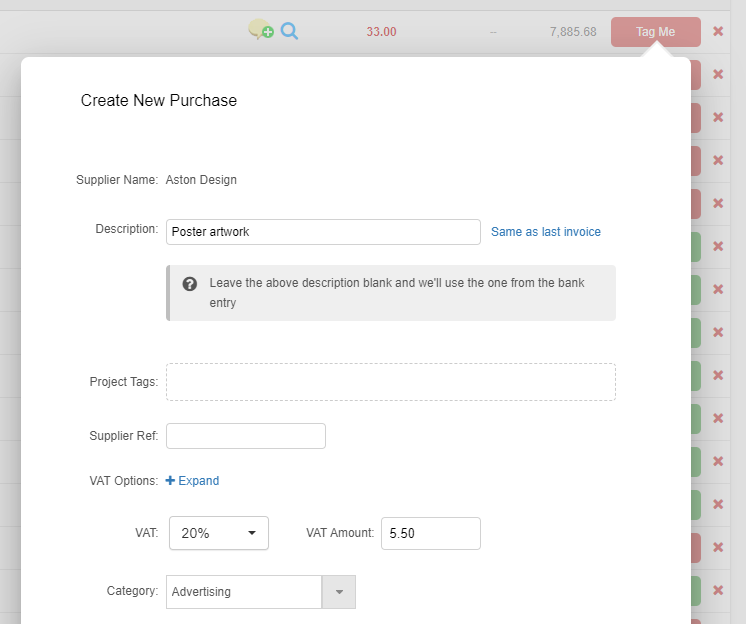Focus the Supplier Ref input field

[x=246, y=436]
